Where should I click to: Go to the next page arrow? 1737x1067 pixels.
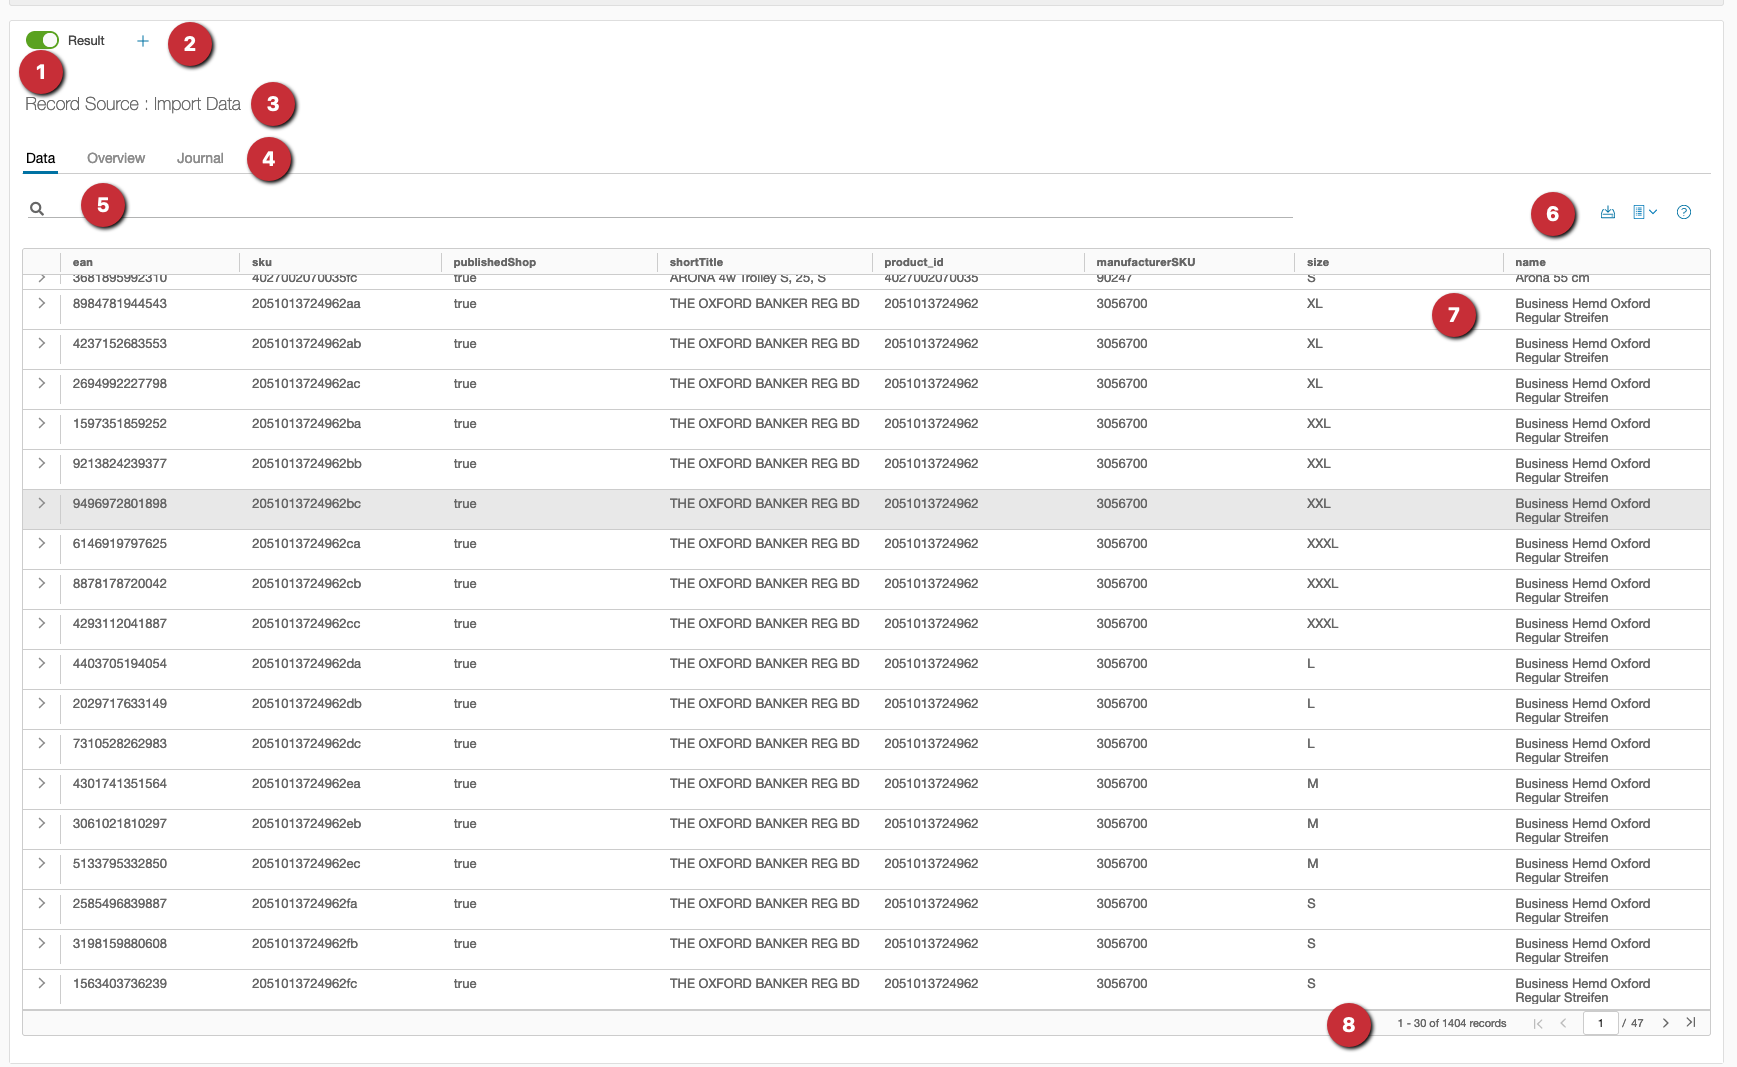pyautogui.click(x=1665, y=1023)
